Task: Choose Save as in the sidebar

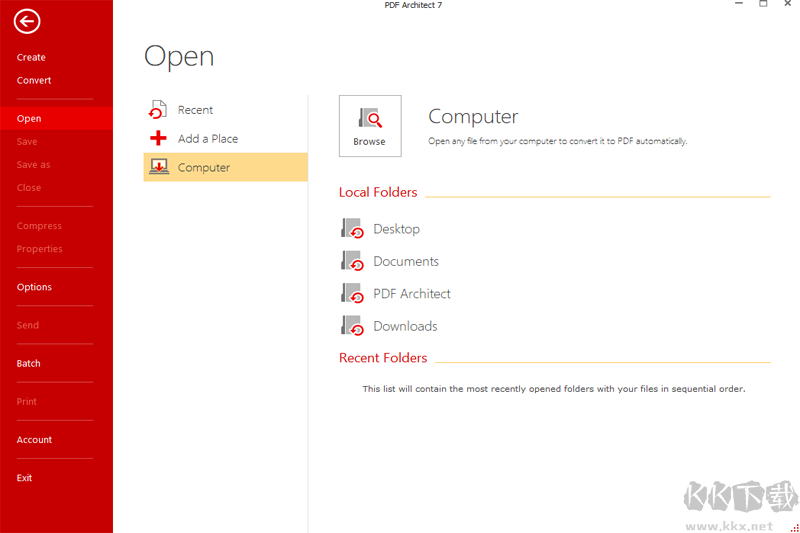Action: pyautogui.click(x=33, y=164)
